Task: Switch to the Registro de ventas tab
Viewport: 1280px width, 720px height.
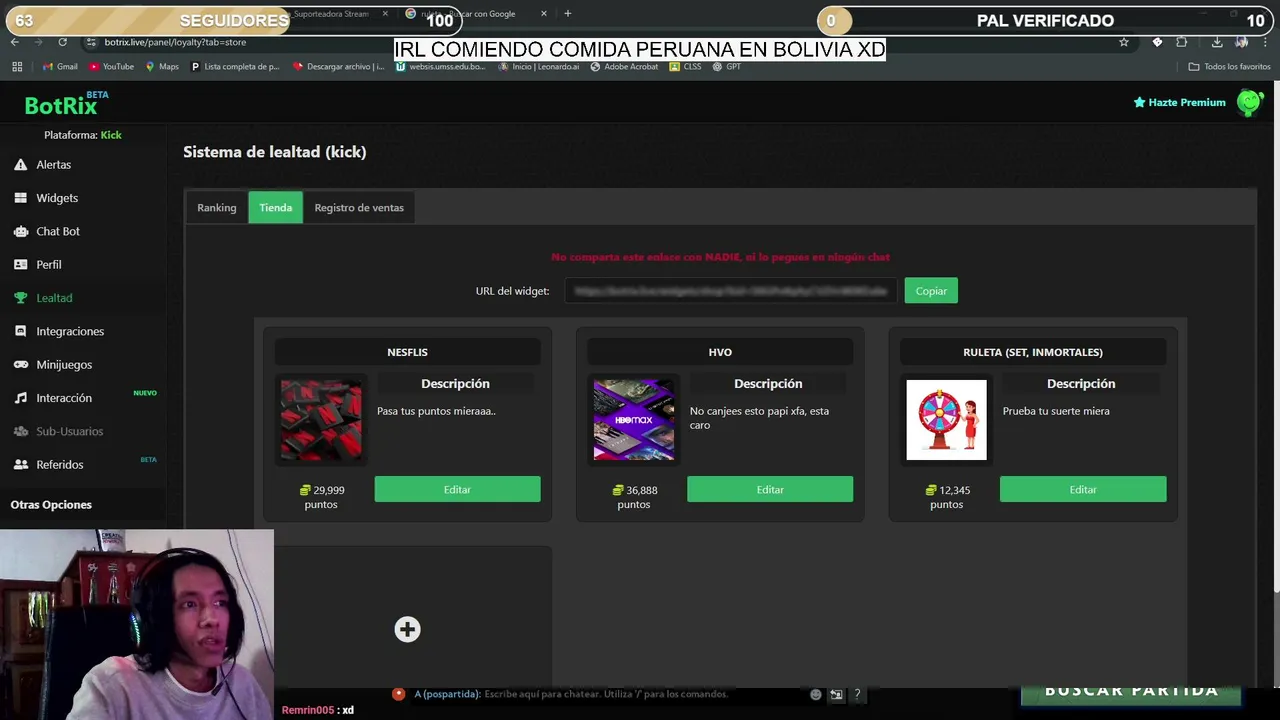Action: [x=359, y=207]
